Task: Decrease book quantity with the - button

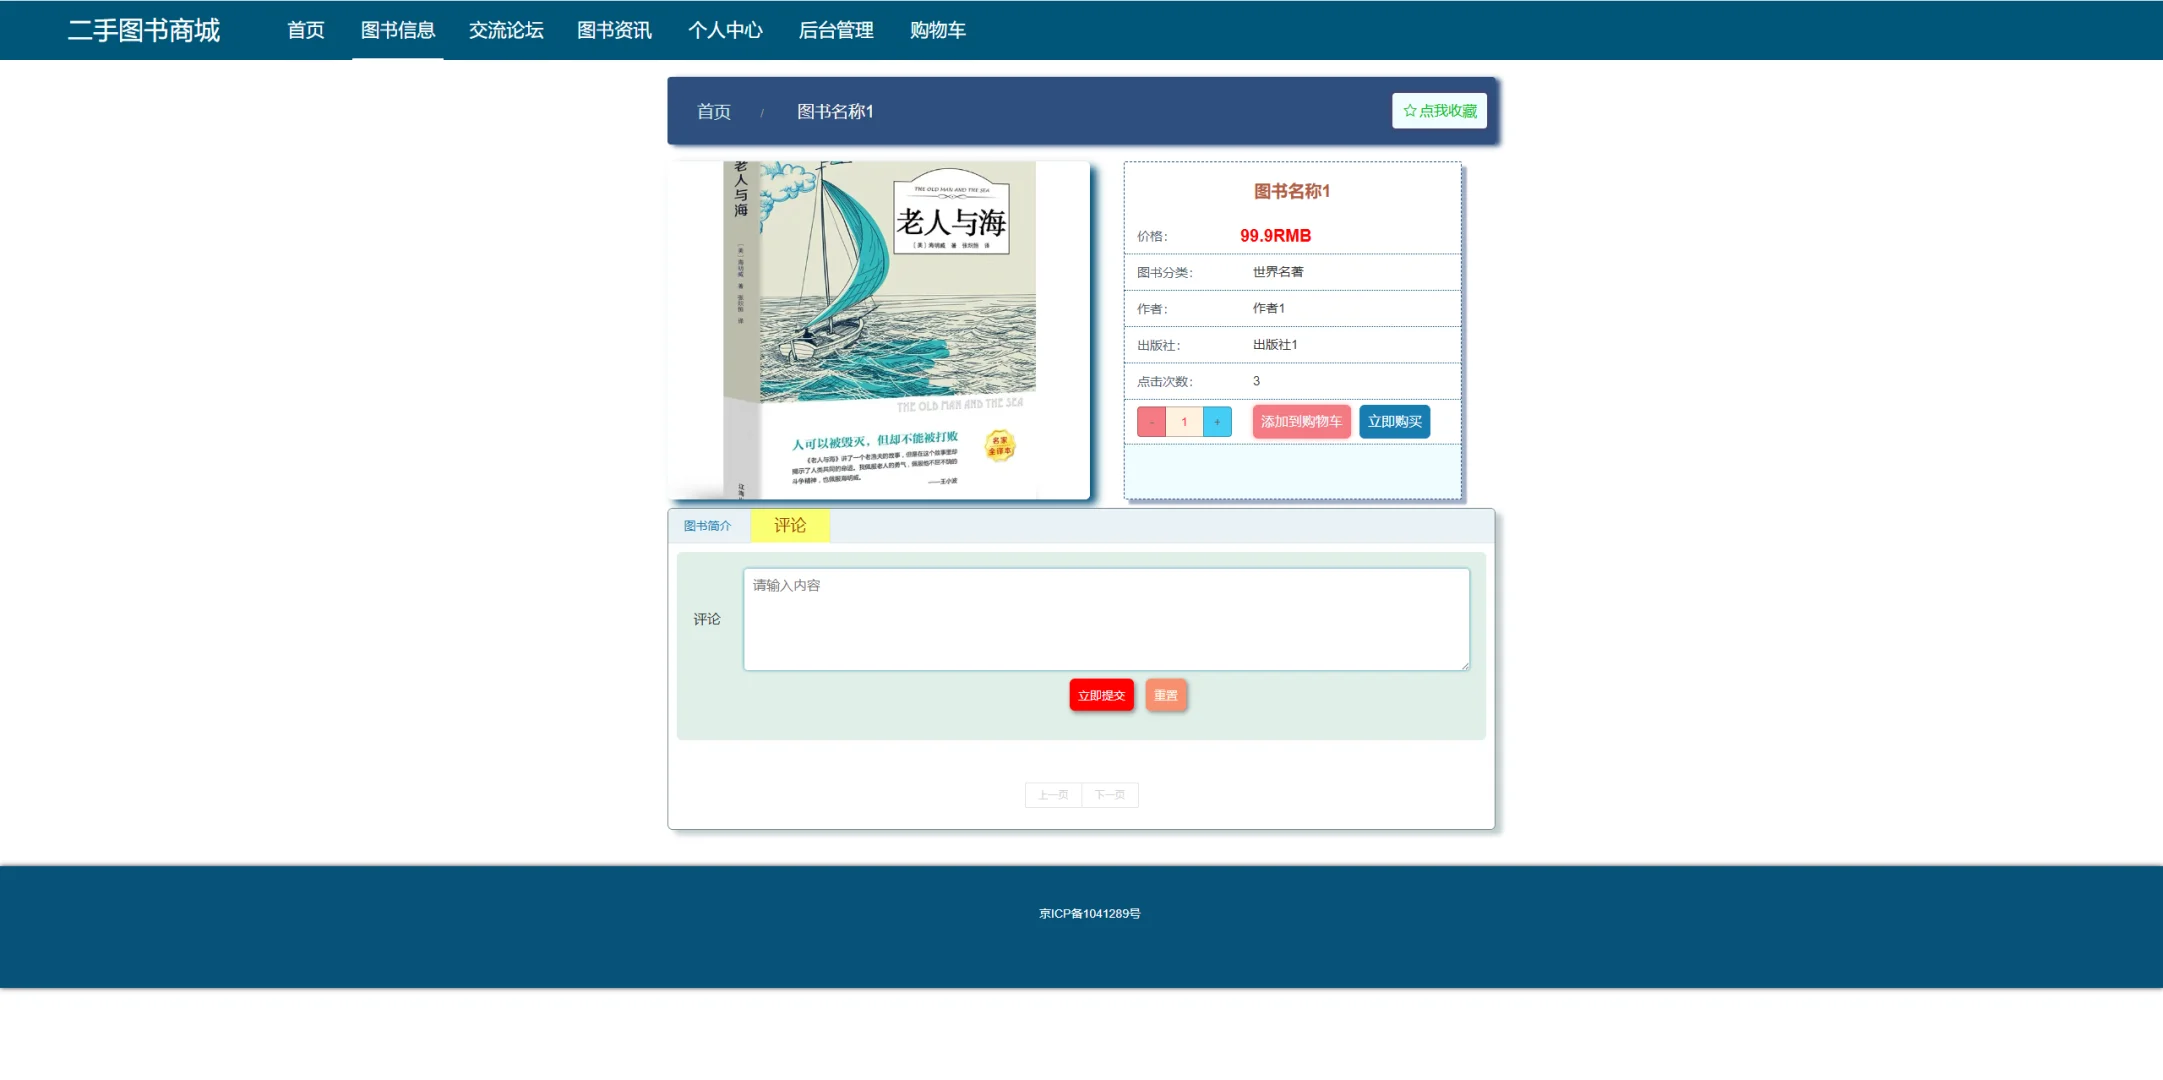Action: pyautogui.click(x=1151, y=421)
